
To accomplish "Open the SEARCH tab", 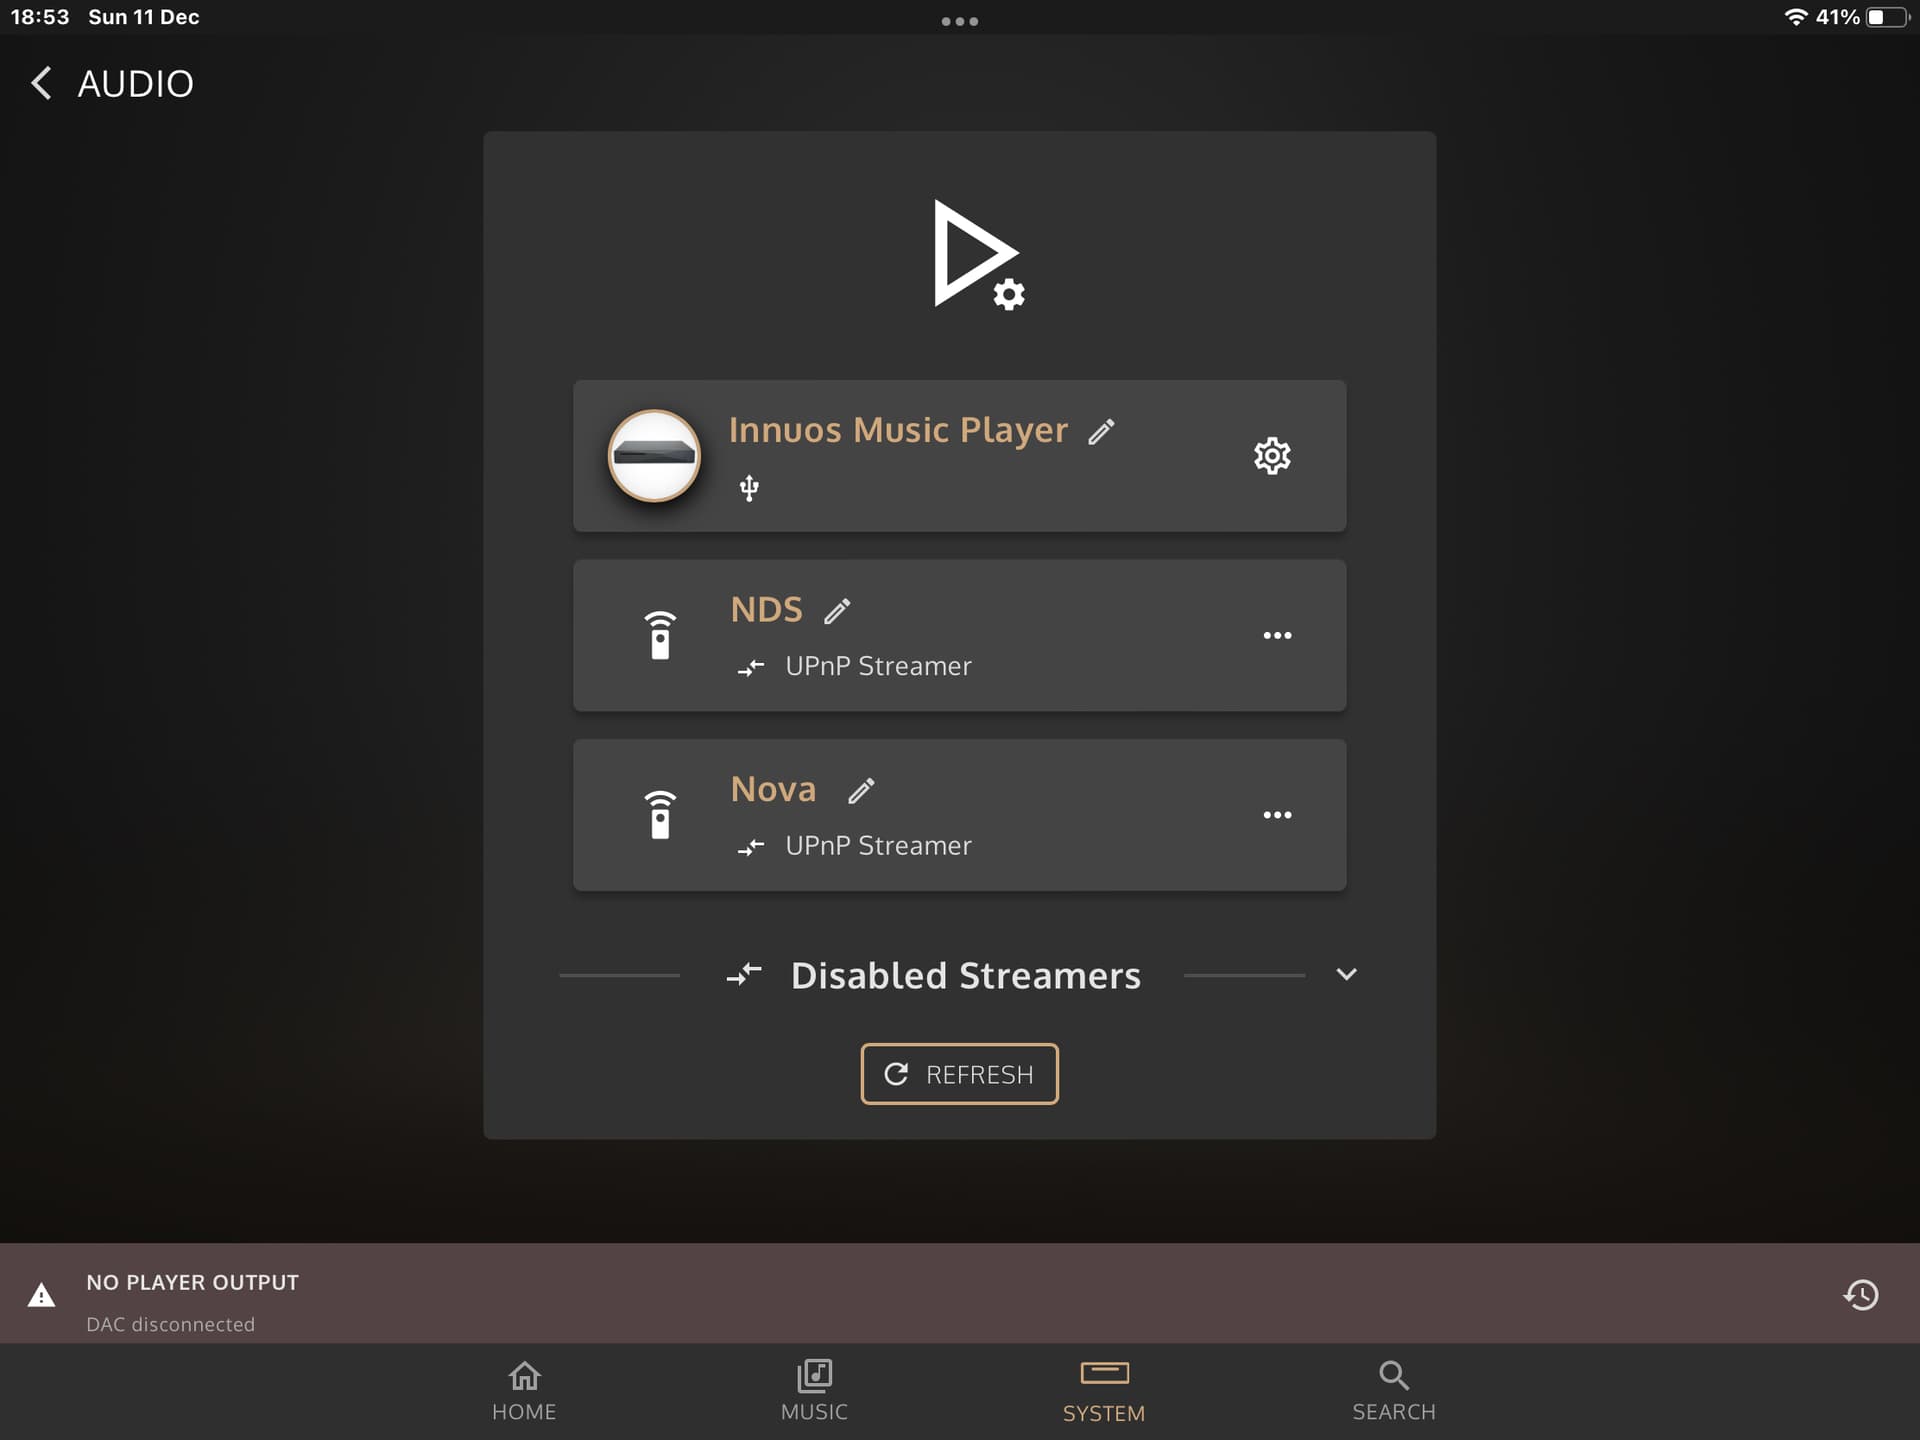I will coord(1394,1391).
